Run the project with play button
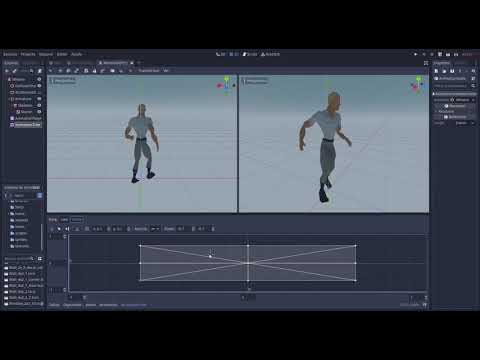Screen dimensions: 480x360 pyautogui.click(x=415, y=54)
